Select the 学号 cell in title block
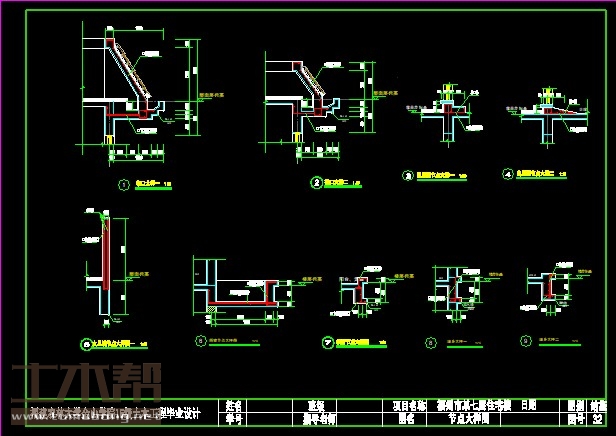Screen dimensions: 616x436 (x=234, y=420)
